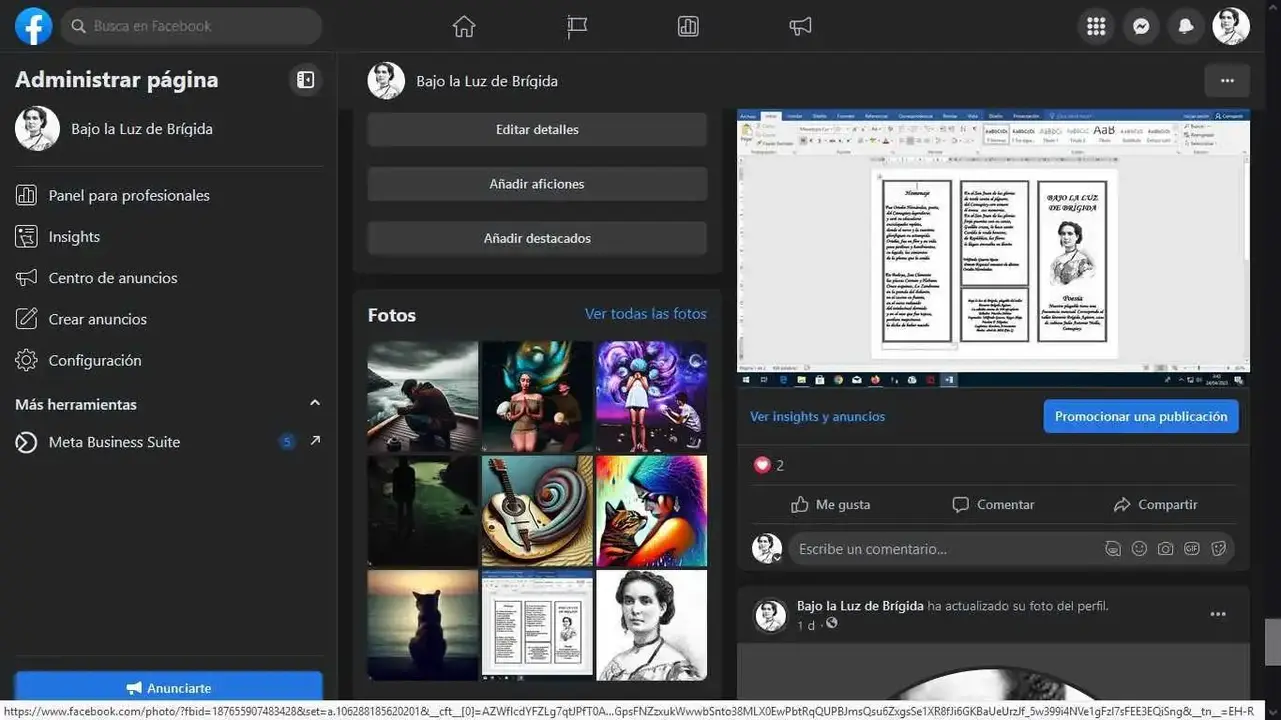Click Me gusta on the post

[831, 505]
